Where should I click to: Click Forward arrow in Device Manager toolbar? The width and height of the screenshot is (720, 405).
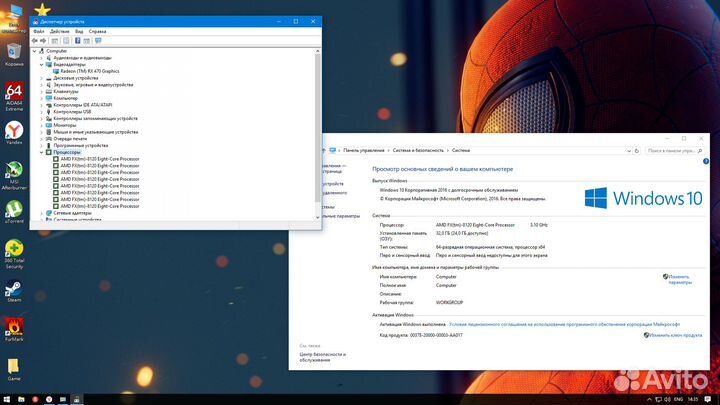(43, 41)
